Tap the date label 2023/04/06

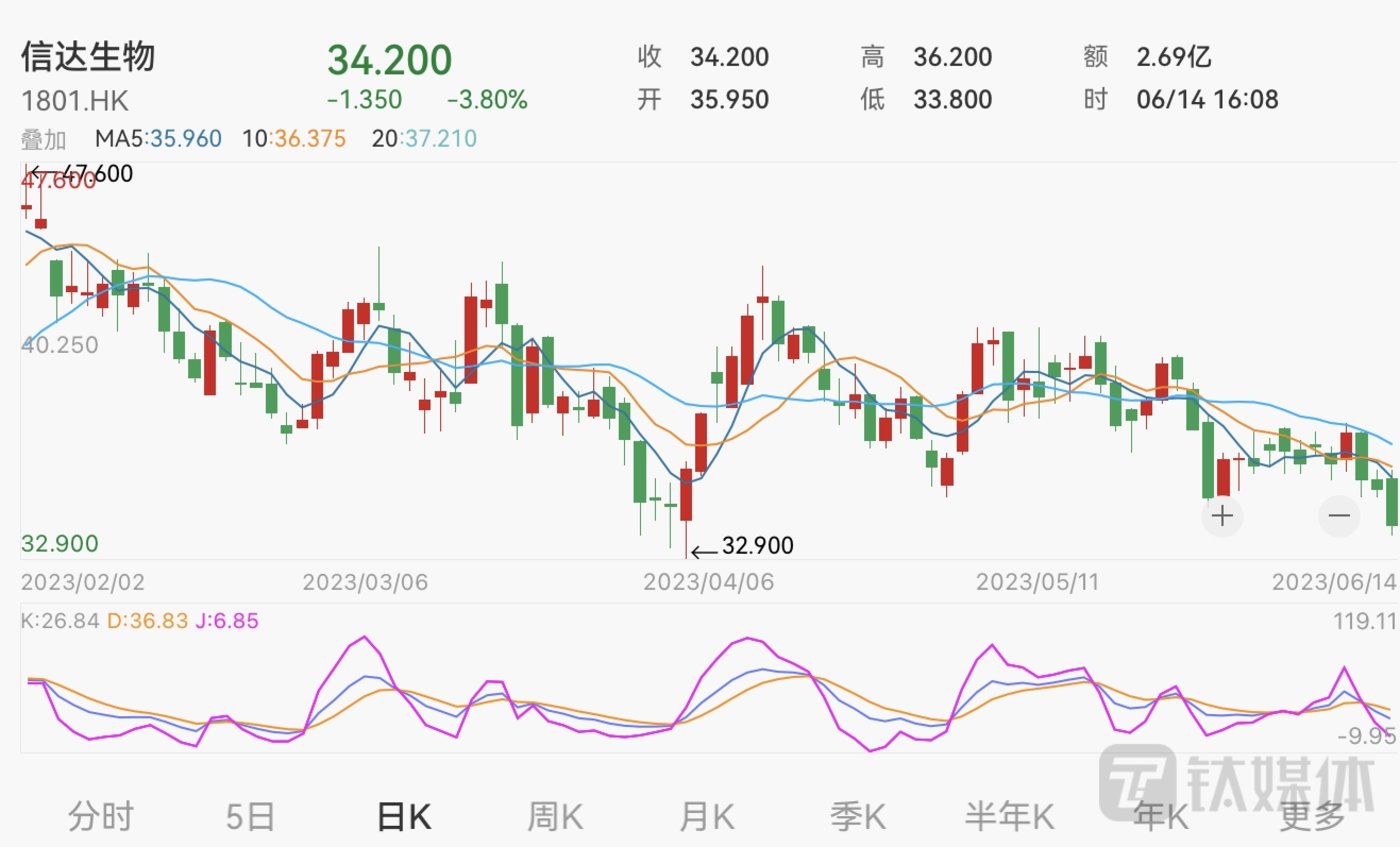tap(709, 582)
